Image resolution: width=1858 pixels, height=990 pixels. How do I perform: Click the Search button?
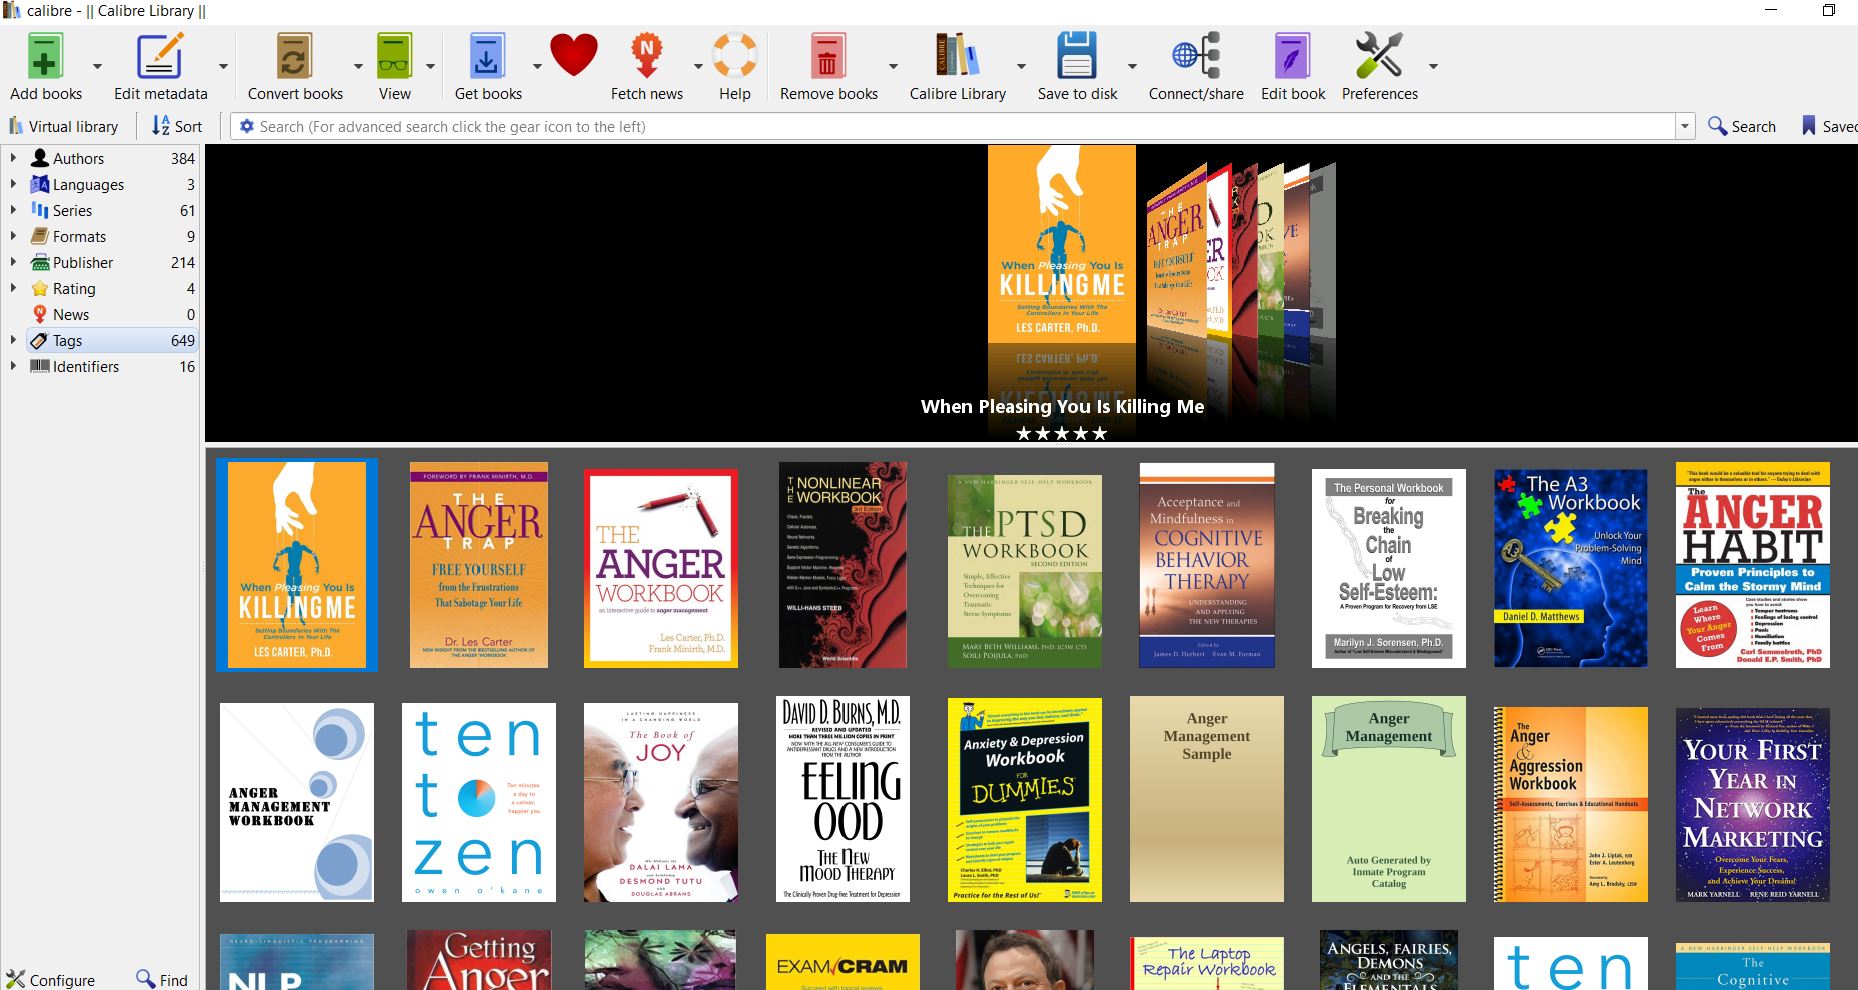[1742, 126]
